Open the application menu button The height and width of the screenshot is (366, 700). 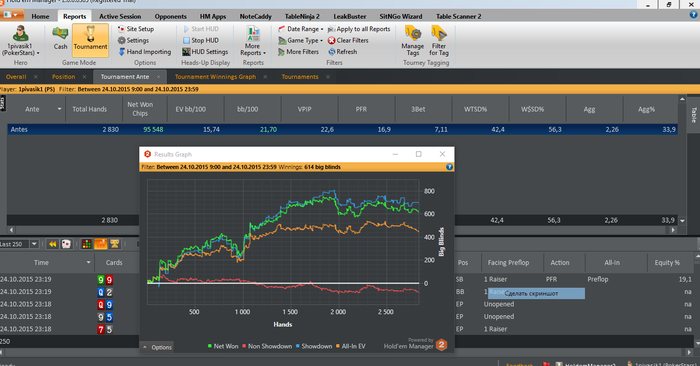(x=12, y=15)
